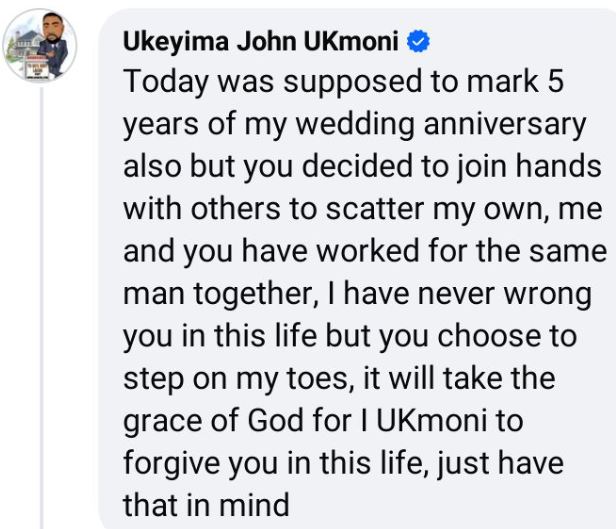Viewport: 616px width, 529px height.
Task: Click the number "5" in the comment
Action: coord(554,83)
